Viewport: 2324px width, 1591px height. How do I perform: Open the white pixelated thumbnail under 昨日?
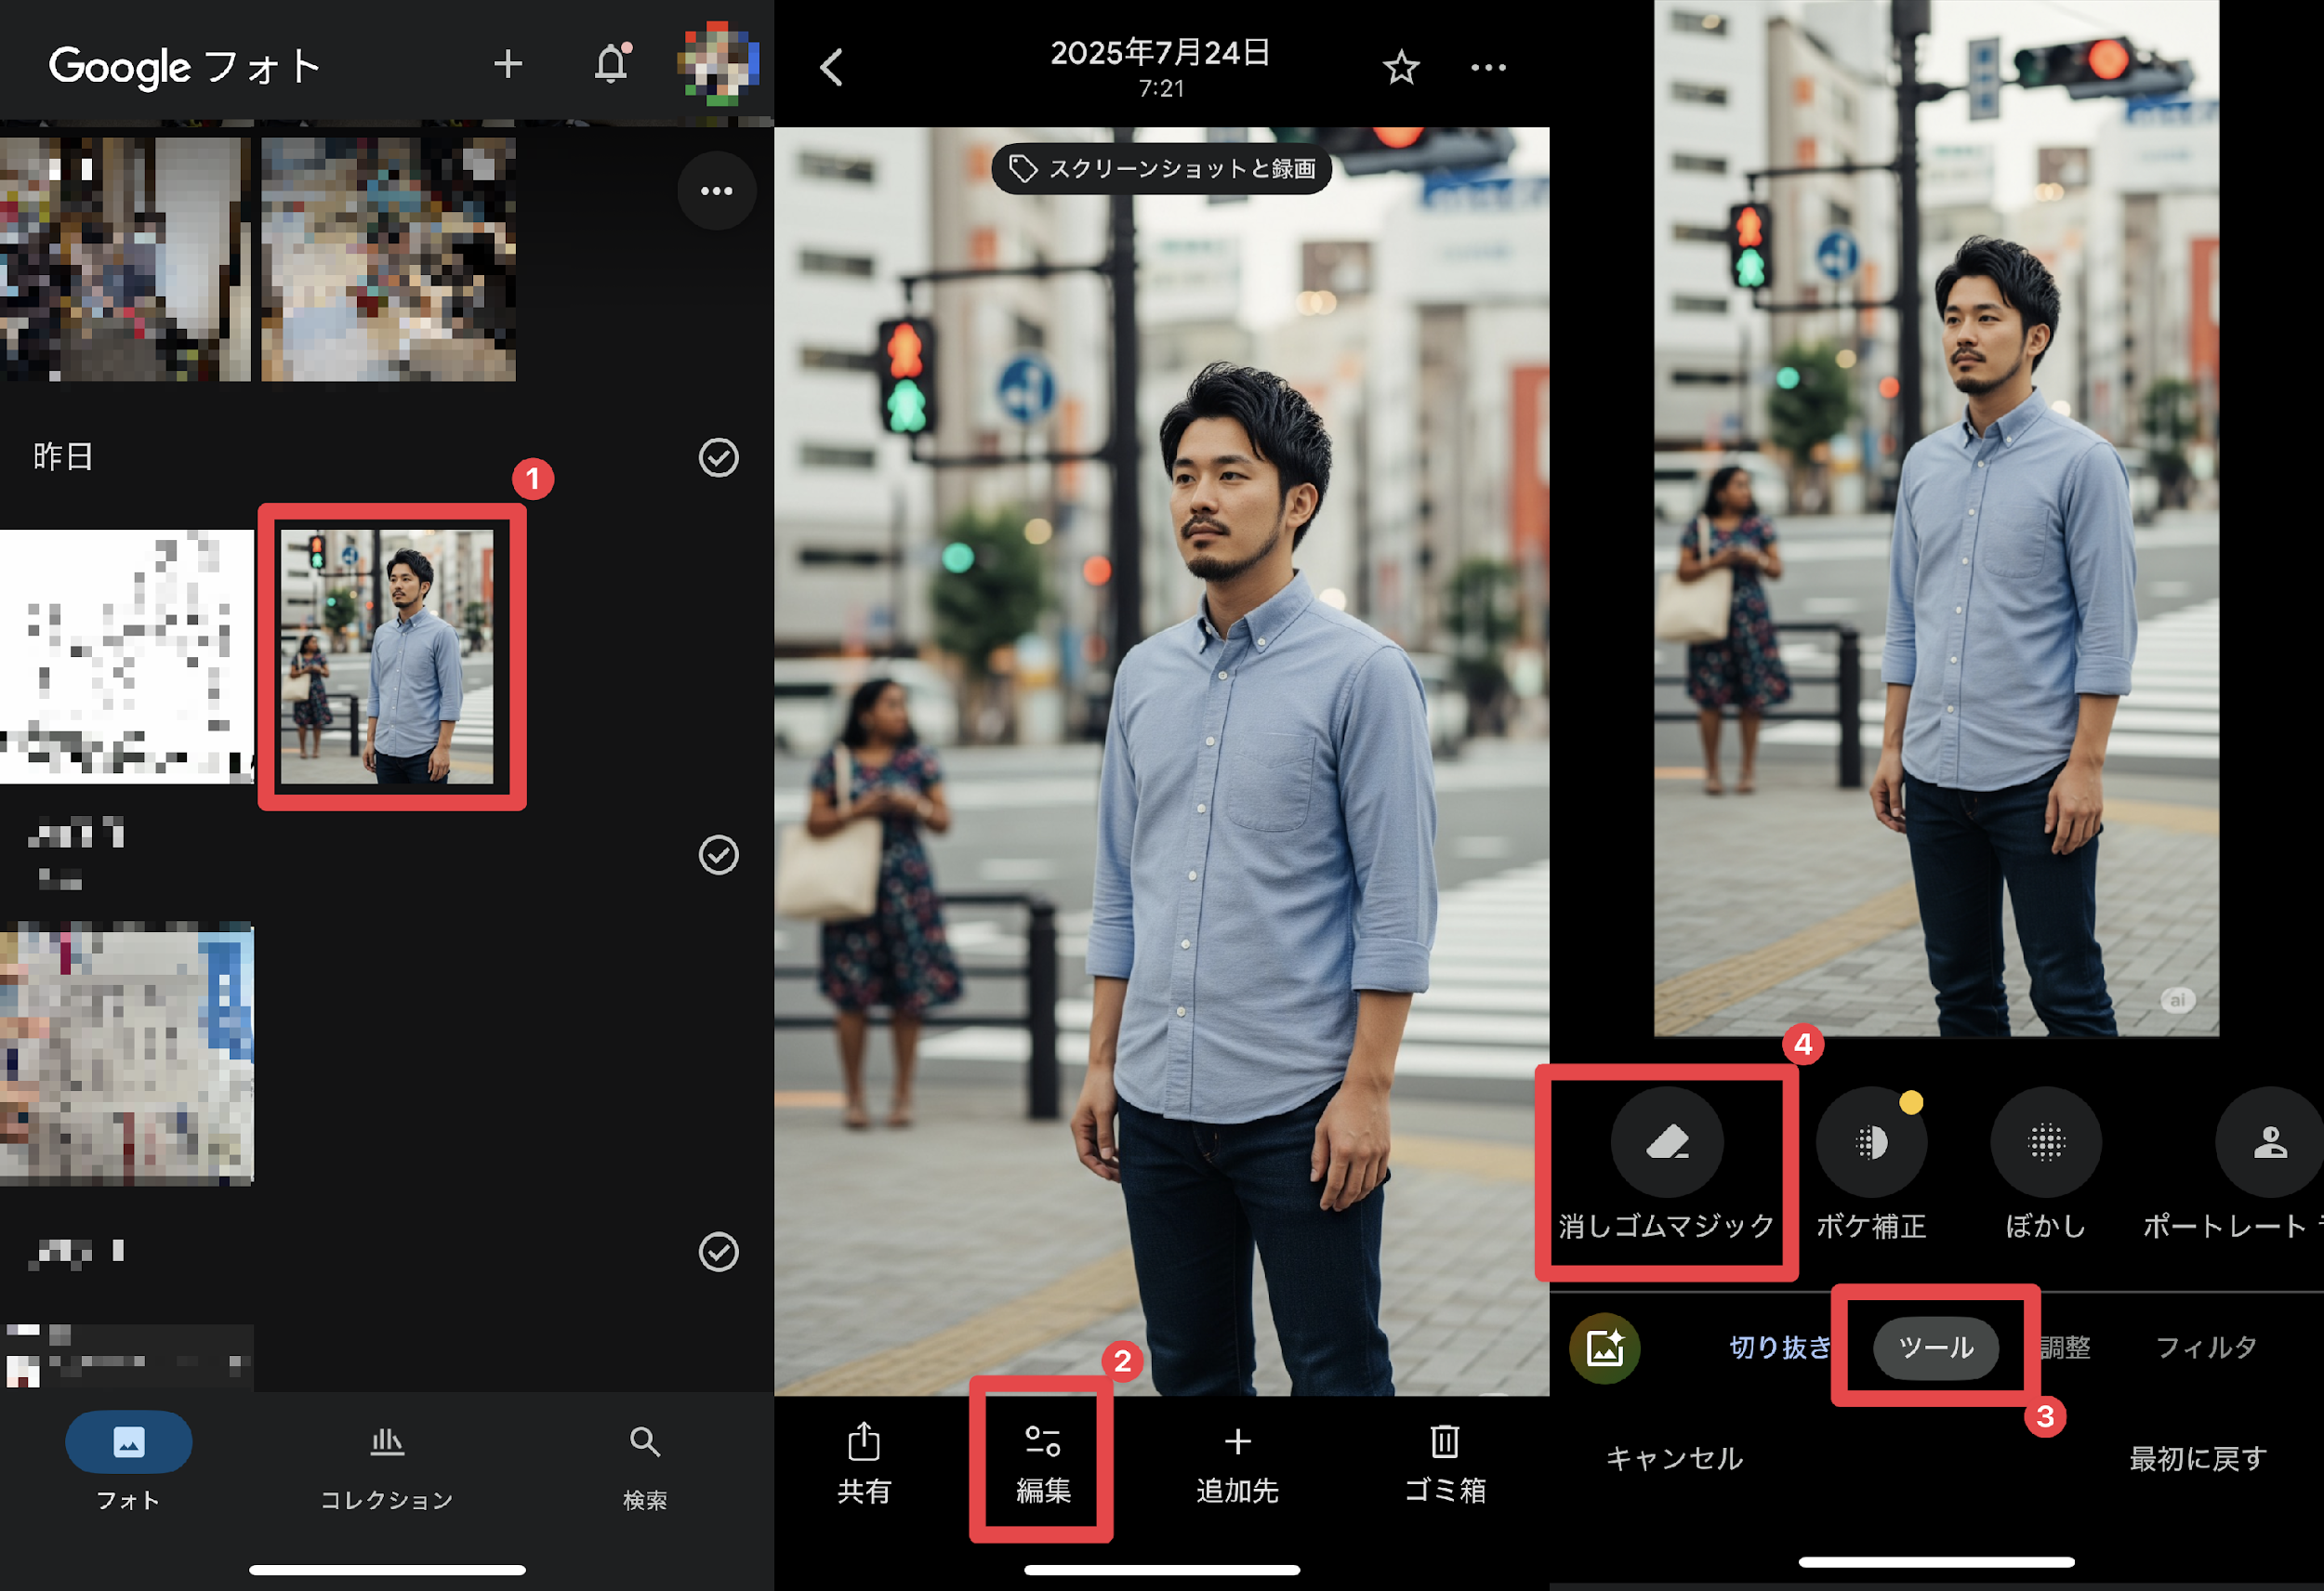(126, 657)
